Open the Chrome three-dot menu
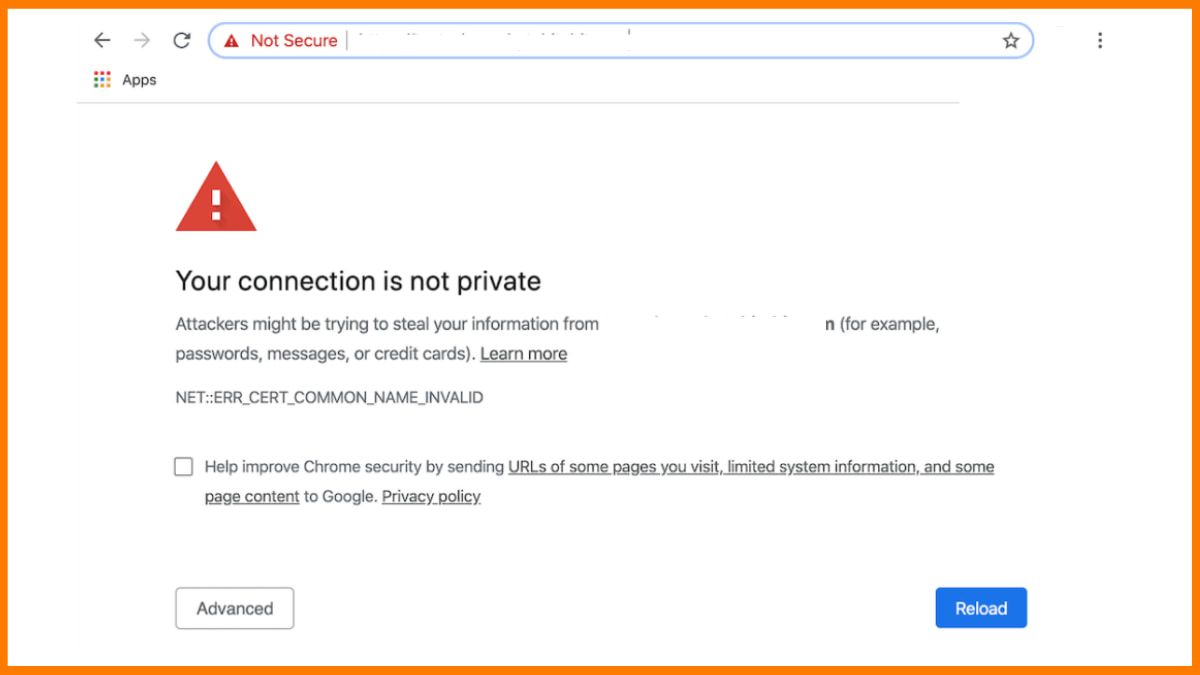The height and width of the screenshot is (675, 1200). pyautogui.click(x=1100, y=41)
